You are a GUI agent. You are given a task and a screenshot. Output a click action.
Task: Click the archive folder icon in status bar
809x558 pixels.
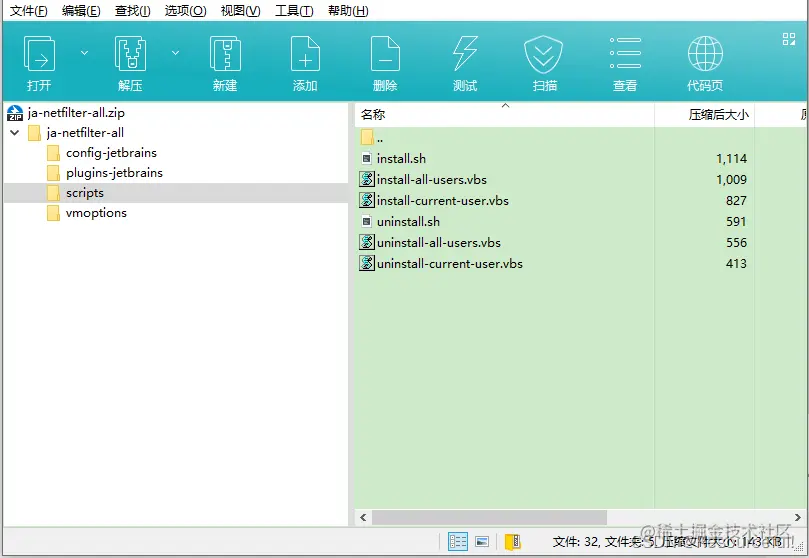coord(512,541)
